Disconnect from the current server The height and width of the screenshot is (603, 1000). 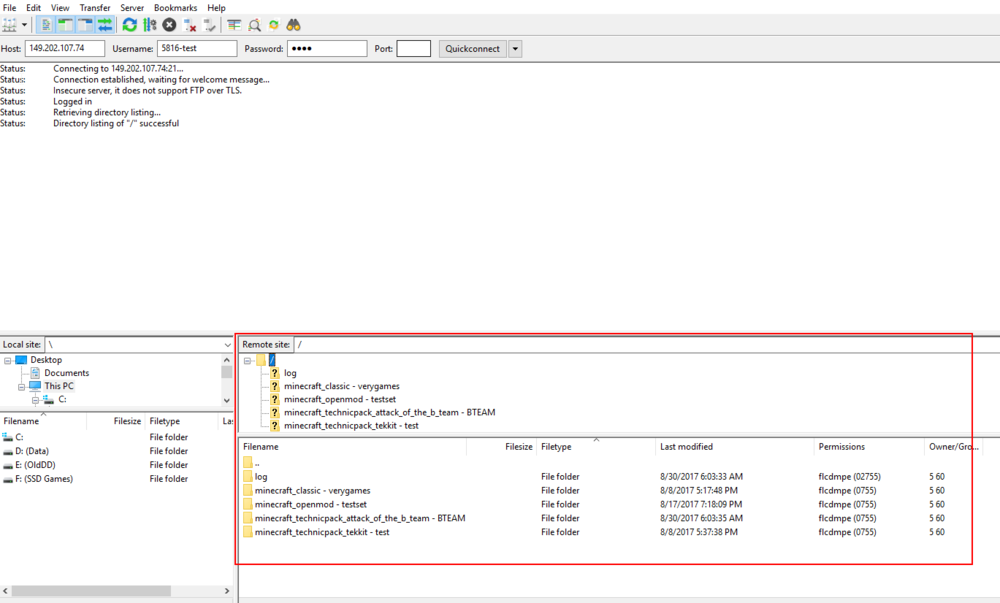coord(189,24)
